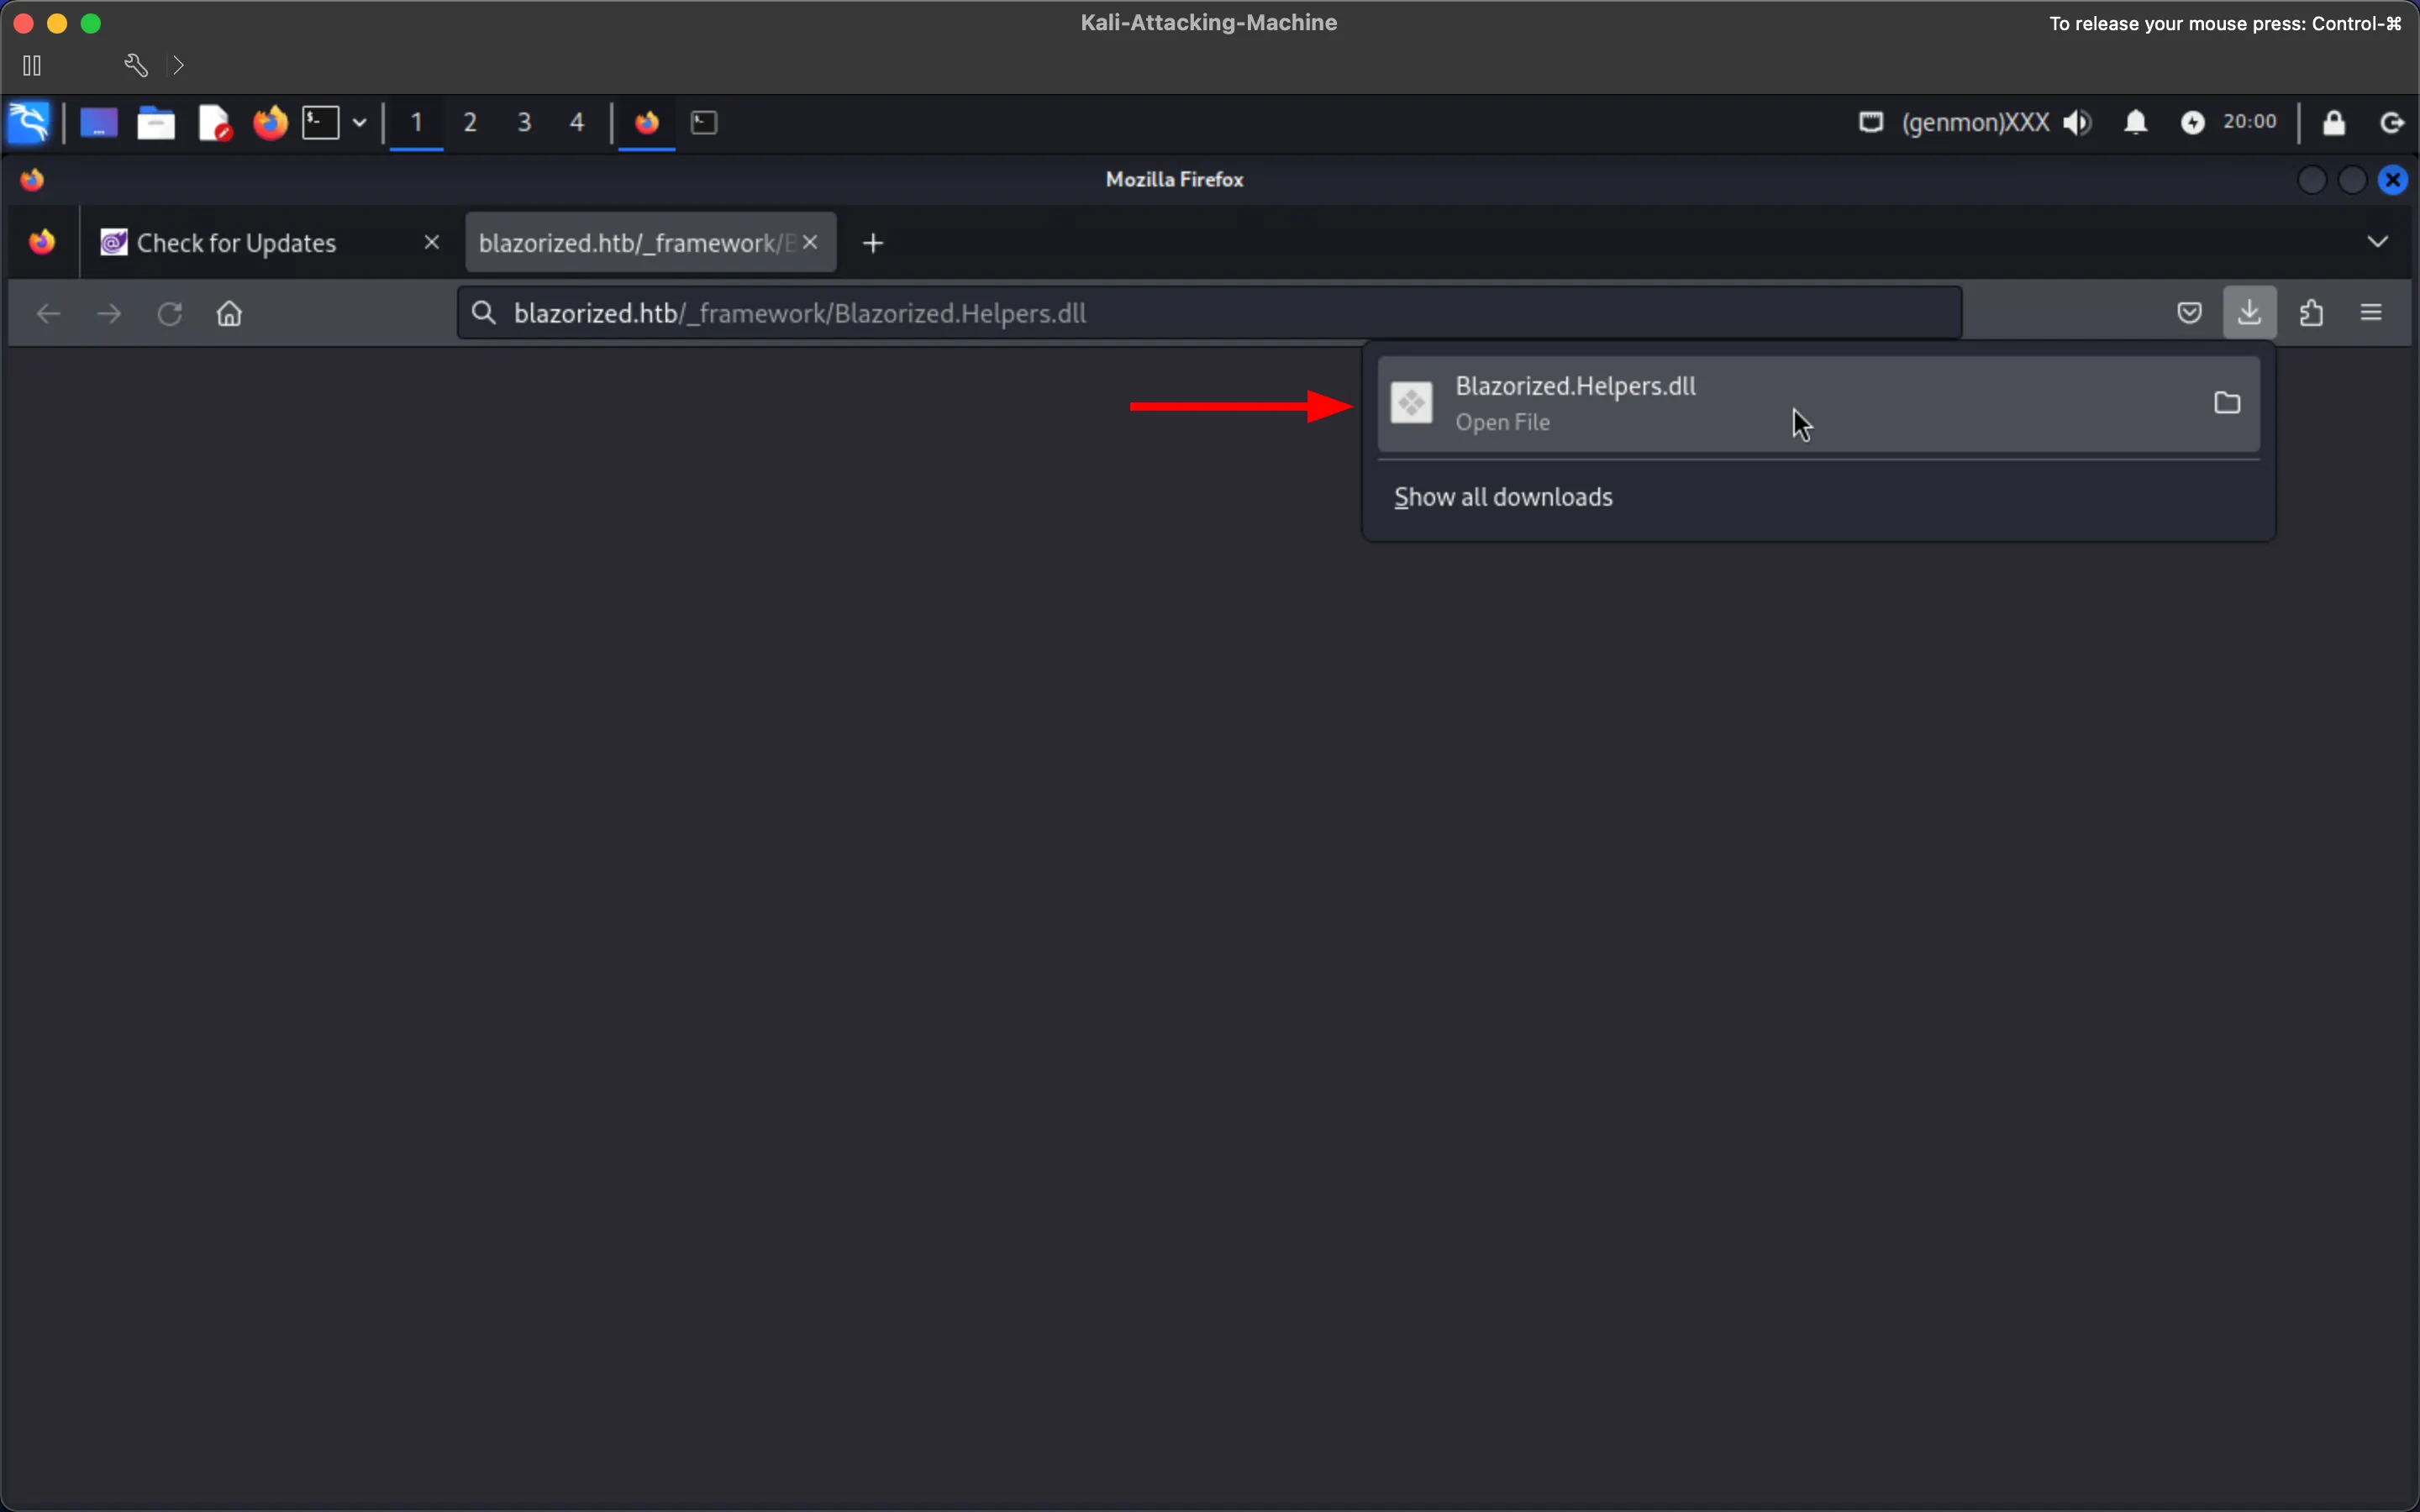Open the Kali applications menu
Image resolution: width=2420 pixels, height=1512 pixels.
click(28, 123)
